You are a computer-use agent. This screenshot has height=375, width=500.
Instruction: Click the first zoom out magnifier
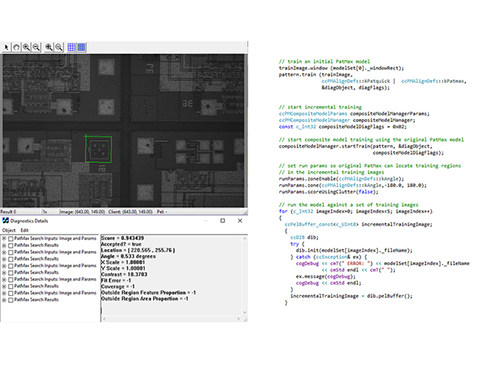[x=36, y=47]
